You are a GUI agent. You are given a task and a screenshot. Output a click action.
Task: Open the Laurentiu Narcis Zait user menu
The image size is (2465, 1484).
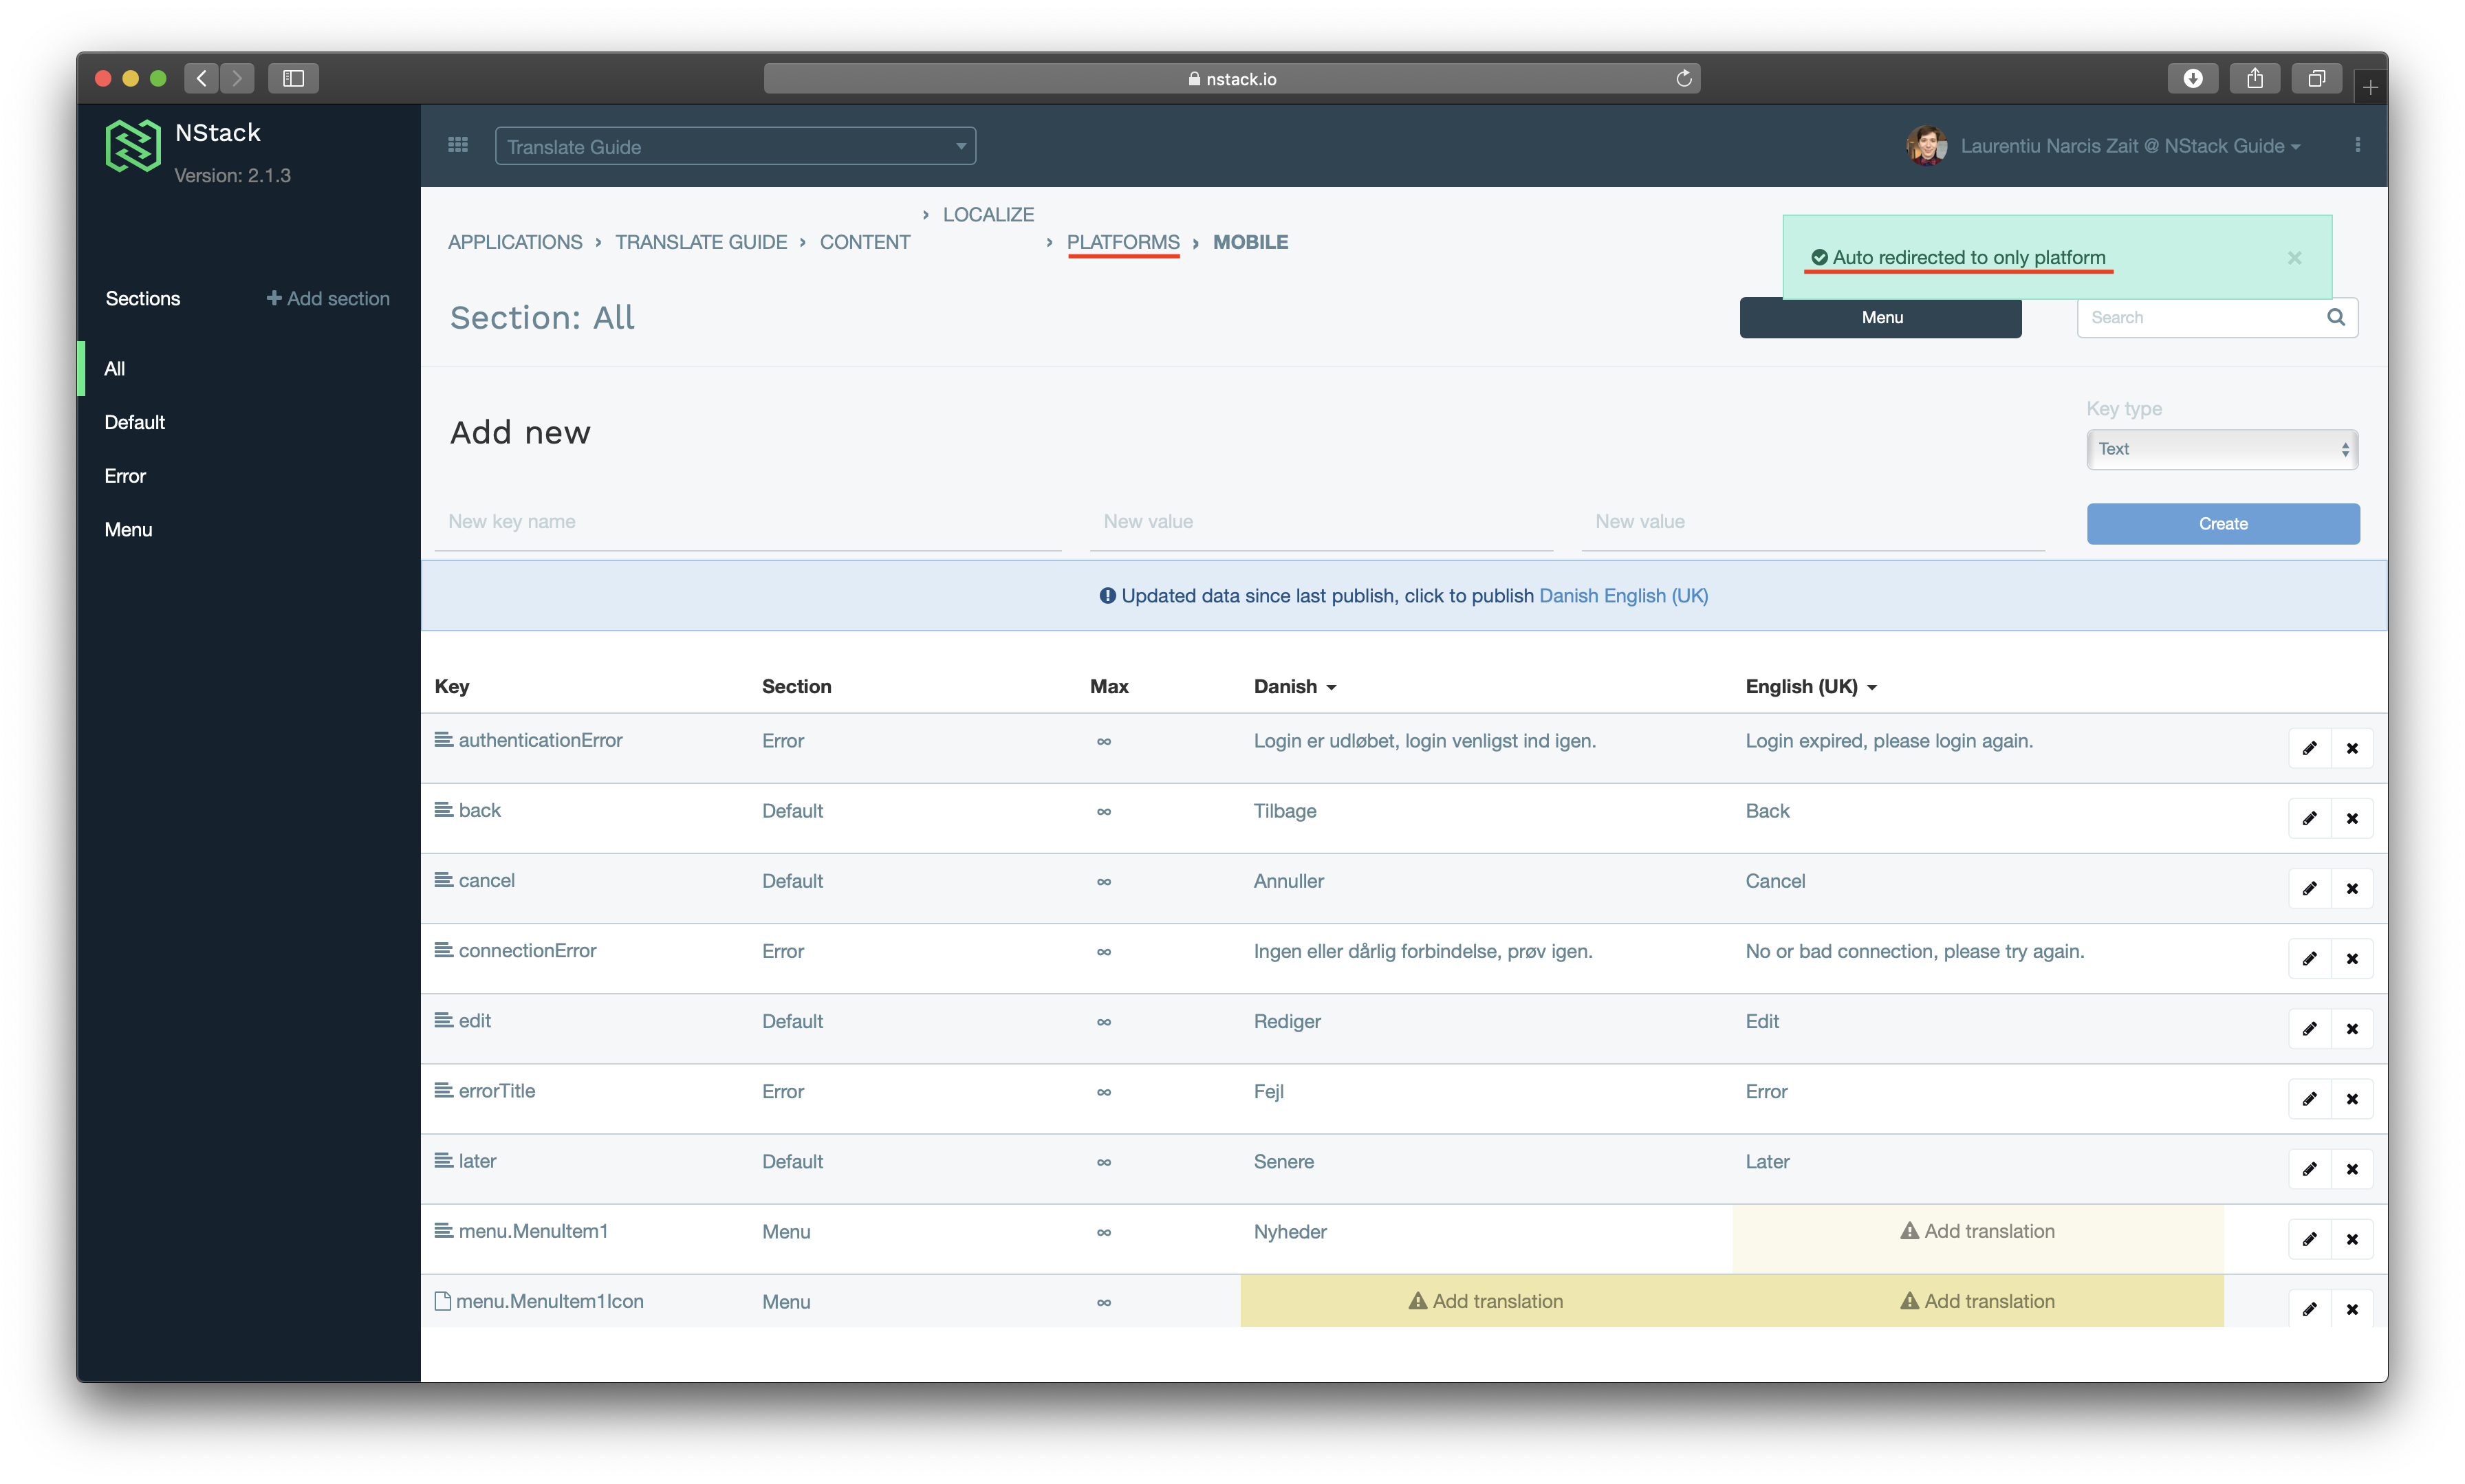2130,146
